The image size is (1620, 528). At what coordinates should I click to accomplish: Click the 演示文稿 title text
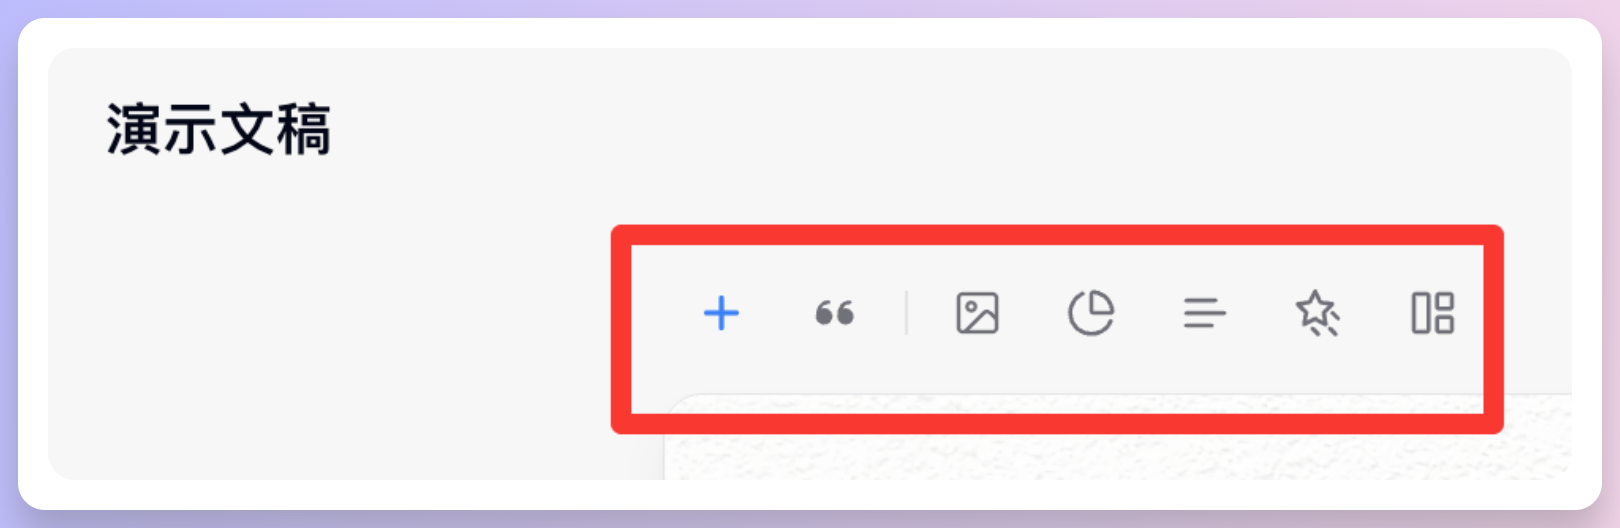click(218, 130)
